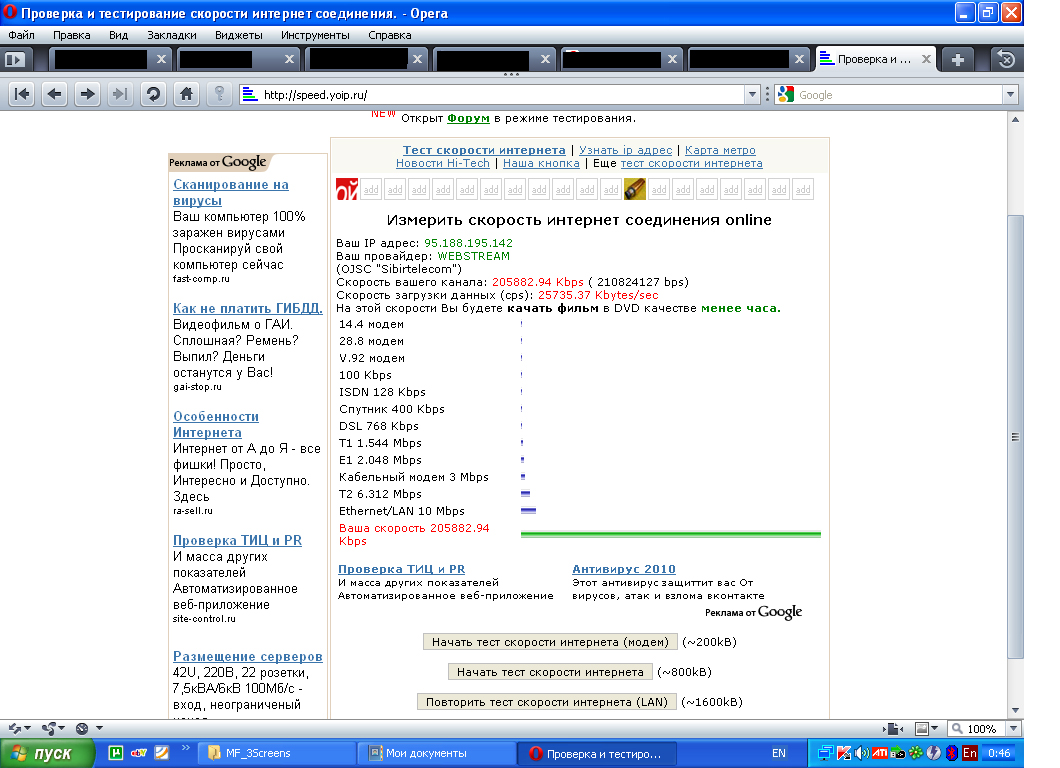Screen dimensions: 1060x768
Task: Reload the current page
Action: pos(153,94)
